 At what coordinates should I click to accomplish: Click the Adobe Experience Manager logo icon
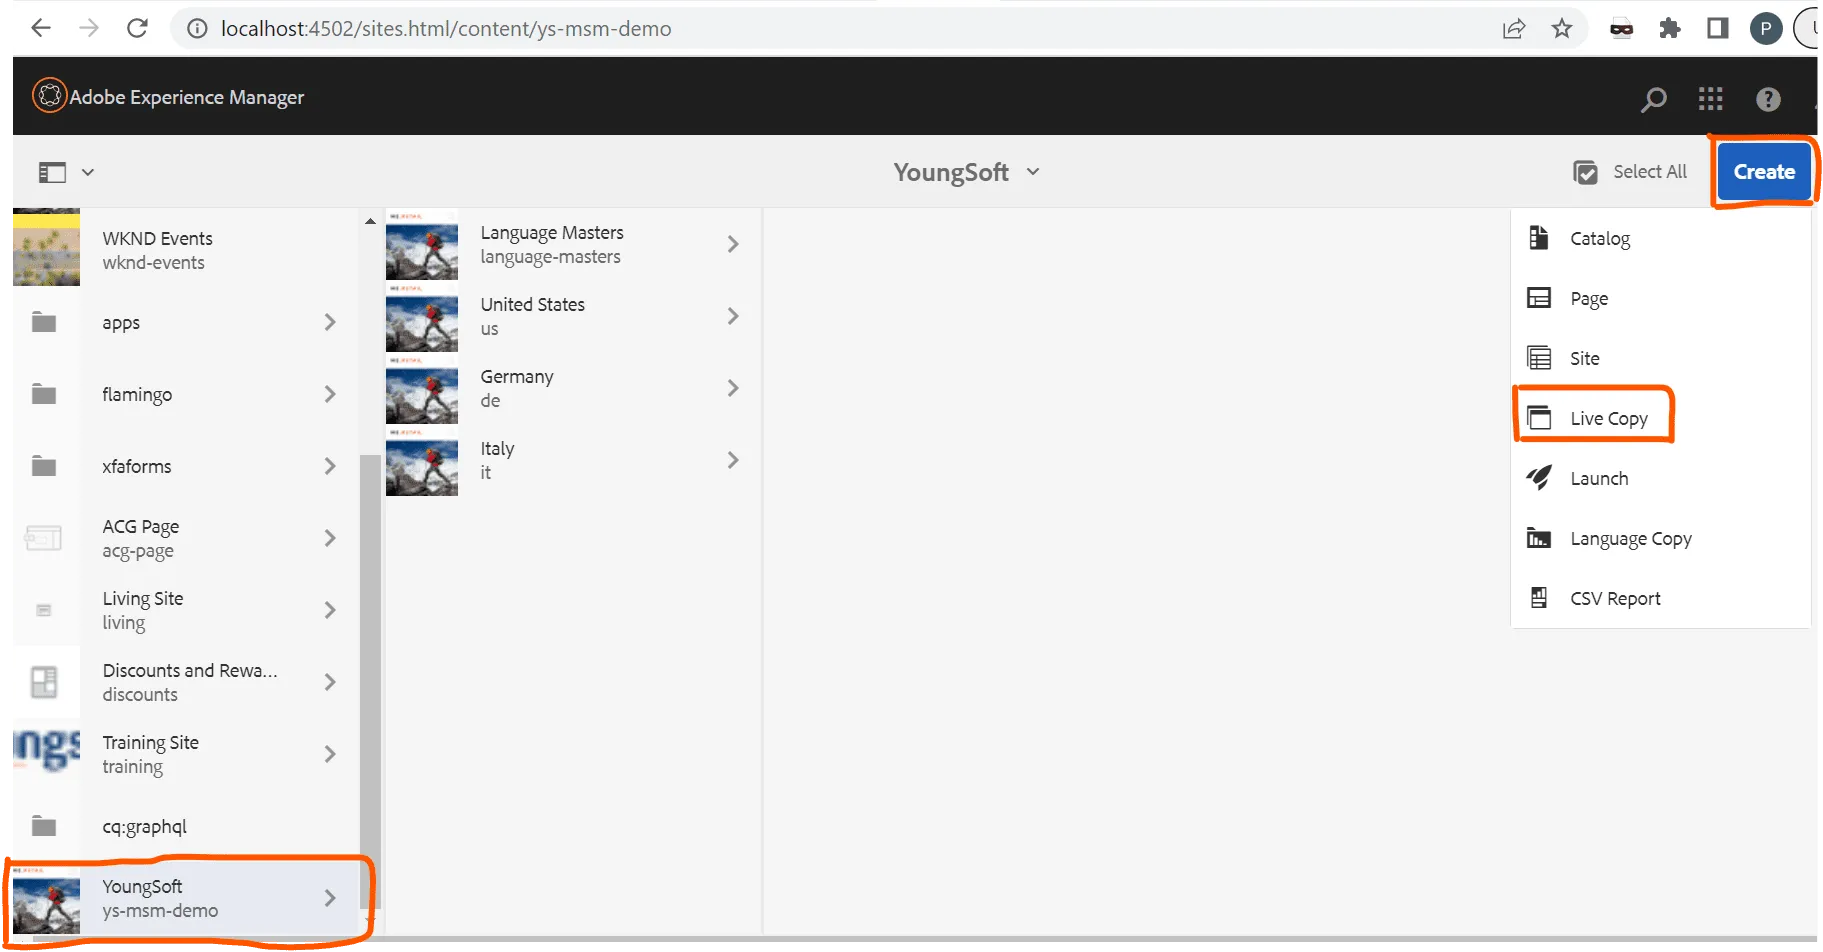(x=49, y=96)
